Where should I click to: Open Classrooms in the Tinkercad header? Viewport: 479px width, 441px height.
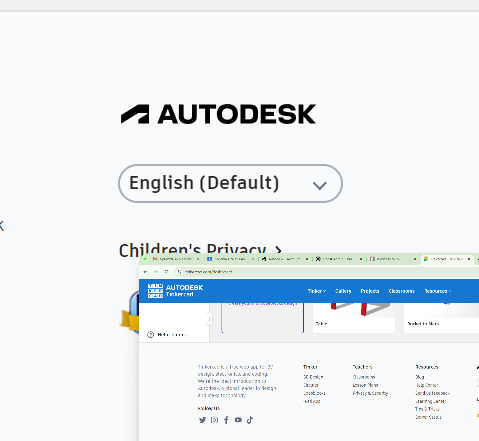tap(401, 291)
